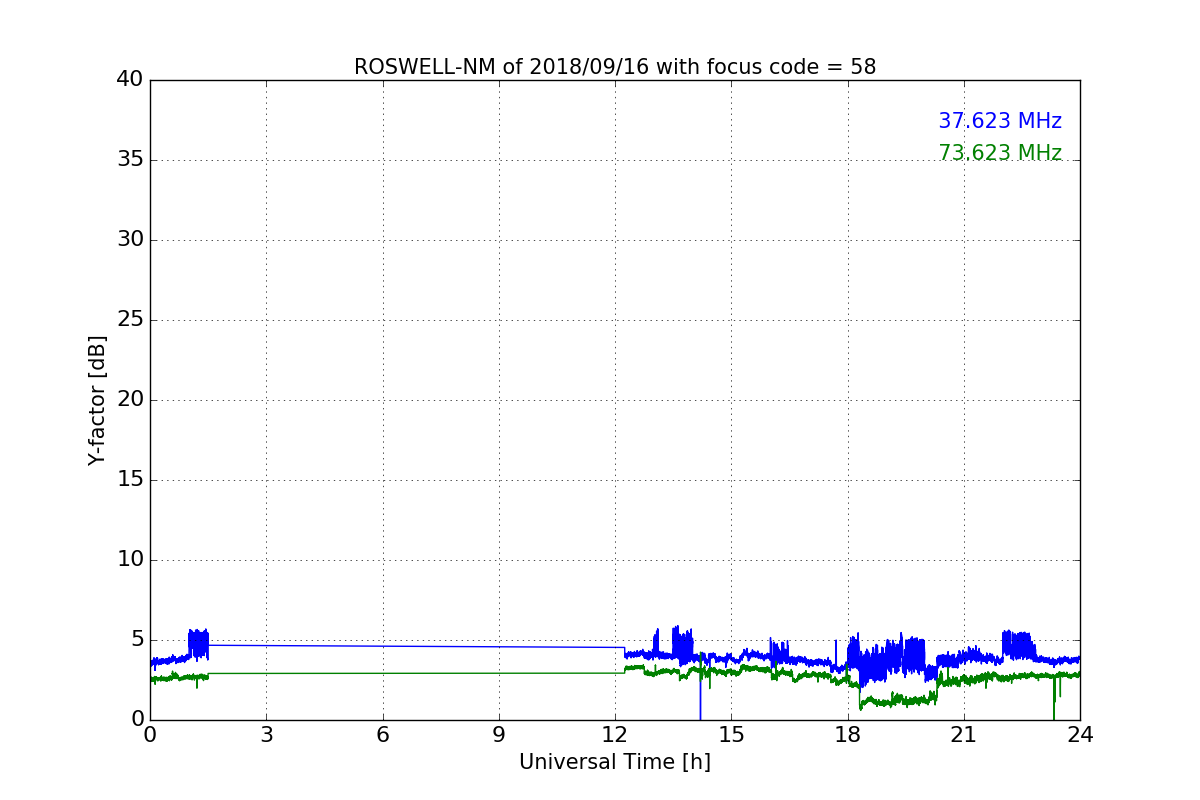Click the x-axis tick label 3
Viewport: 1200px width, 800px height.
click(266, 735)
